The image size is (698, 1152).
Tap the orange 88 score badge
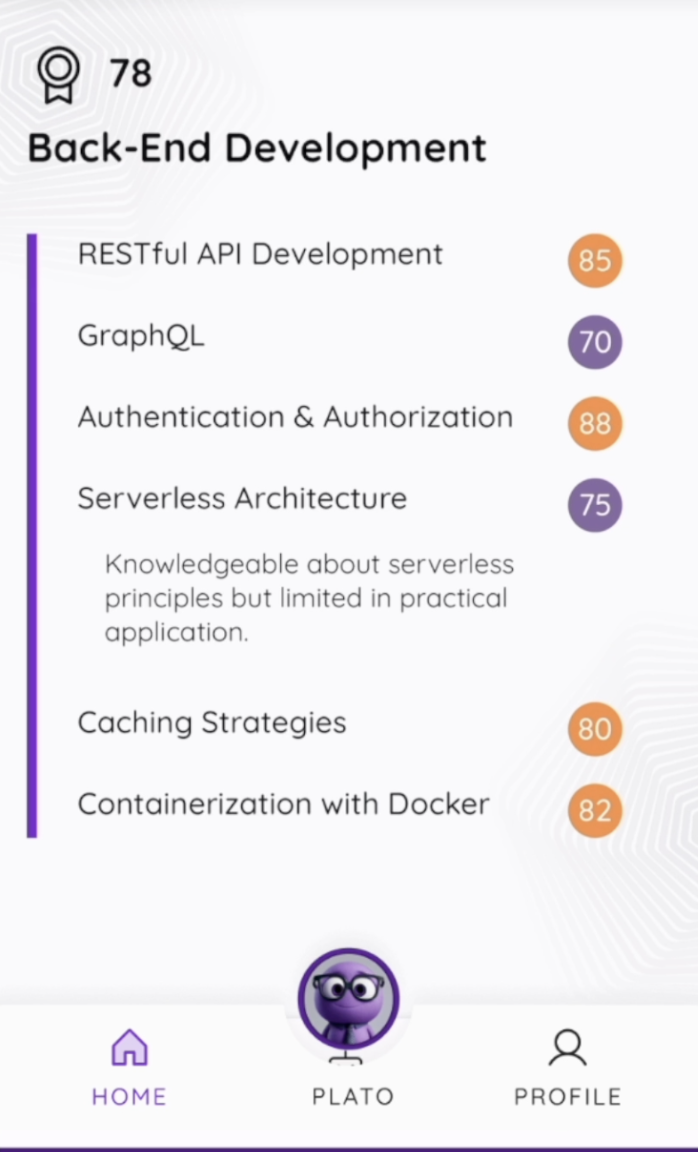click(595, 424)
